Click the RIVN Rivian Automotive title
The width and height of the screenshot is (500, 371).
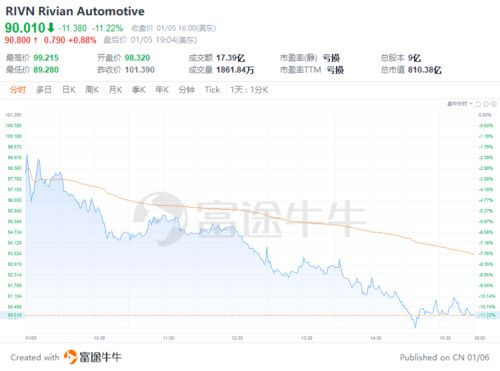[75, 11]
